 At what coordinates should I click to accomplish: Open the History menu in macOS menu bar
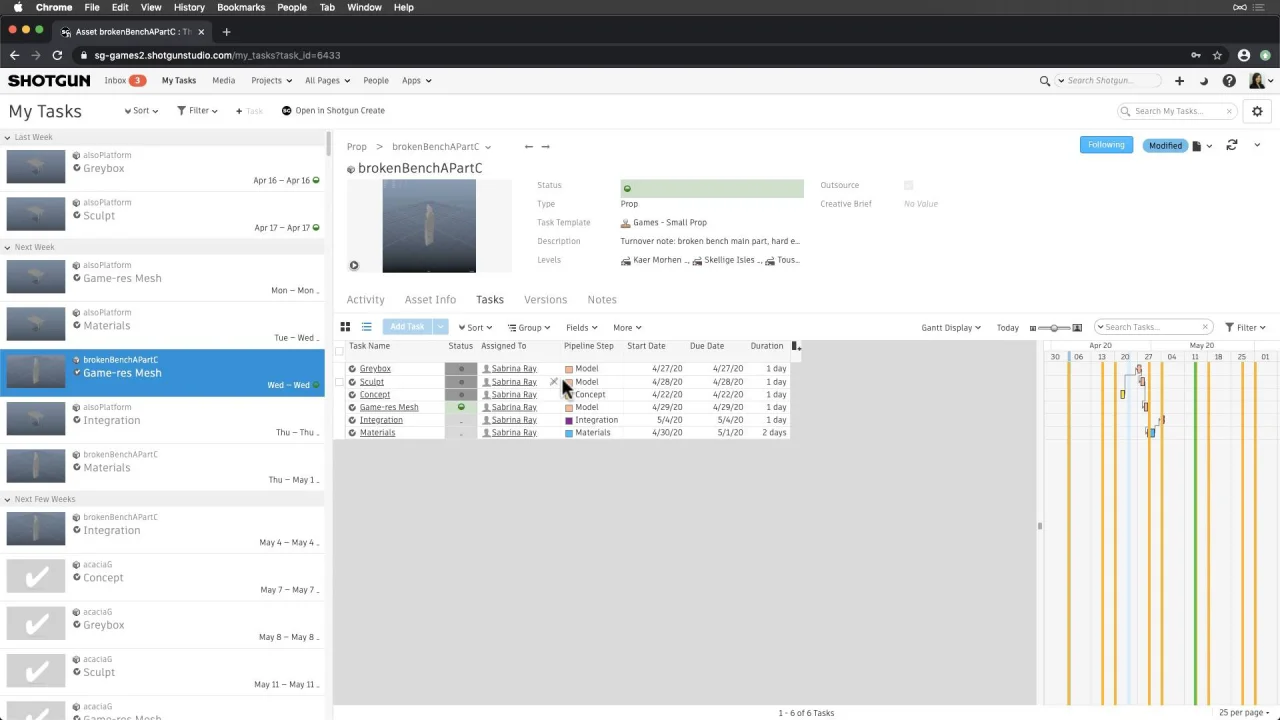[x=189, y=7]
